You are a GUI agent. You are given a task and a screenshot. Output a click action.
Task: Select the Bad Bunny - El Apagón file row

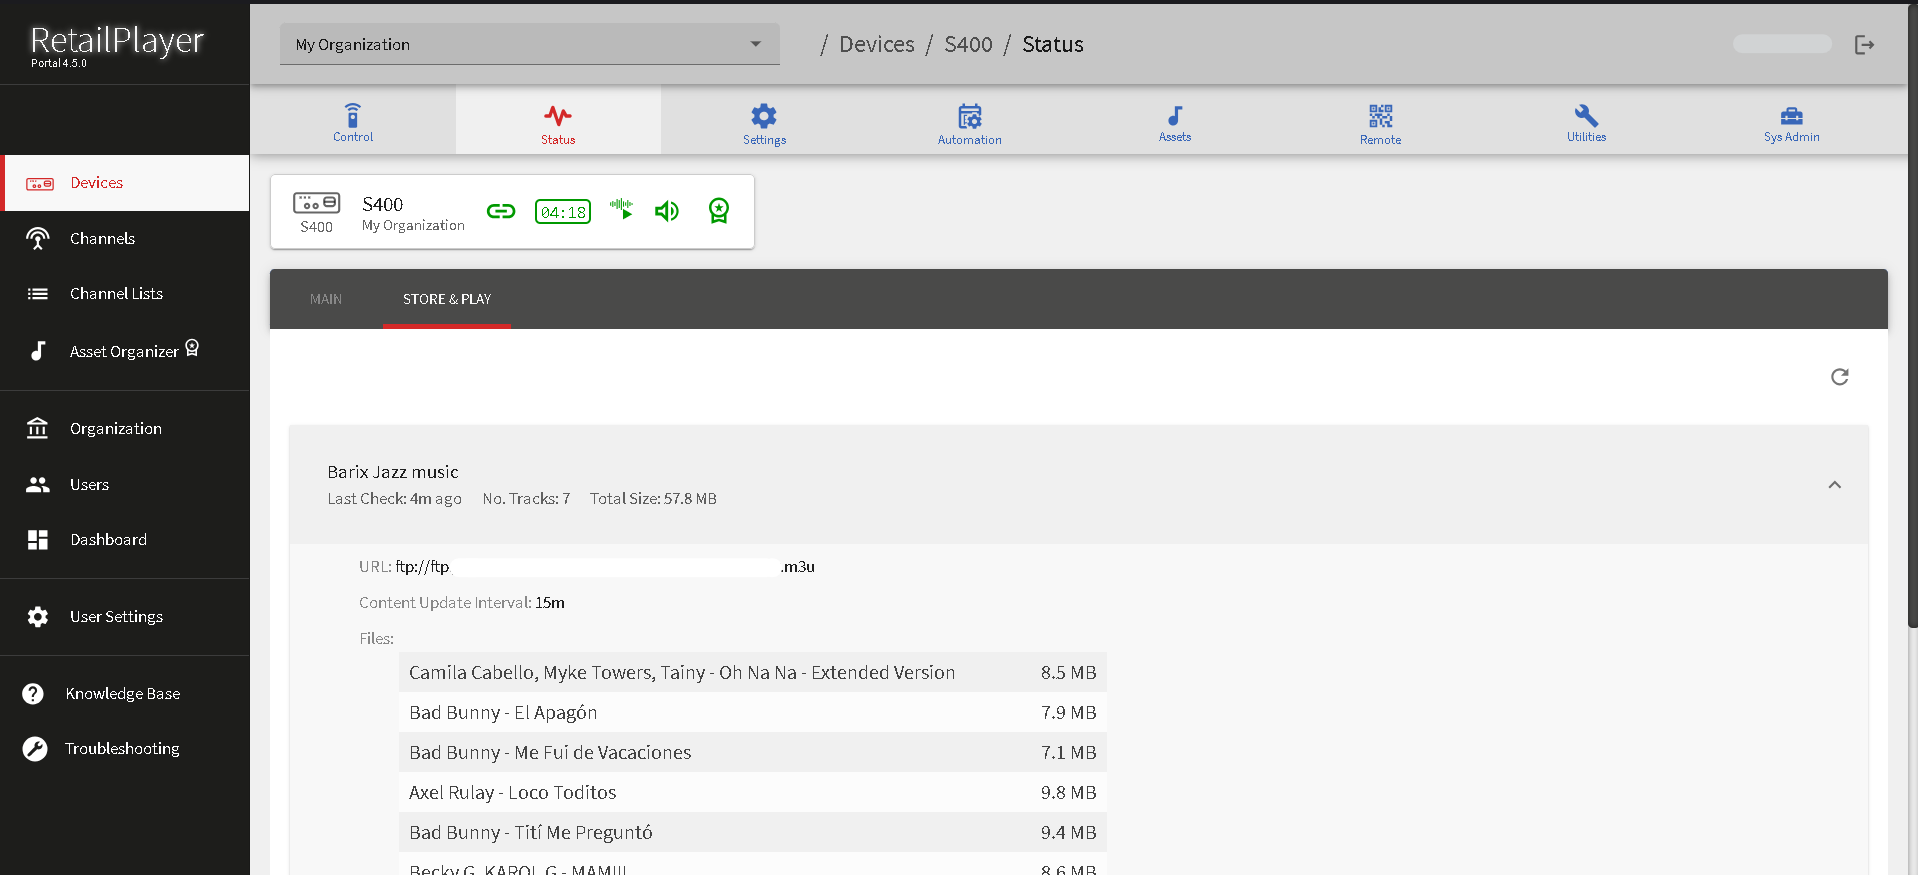[x=752, y=712]
